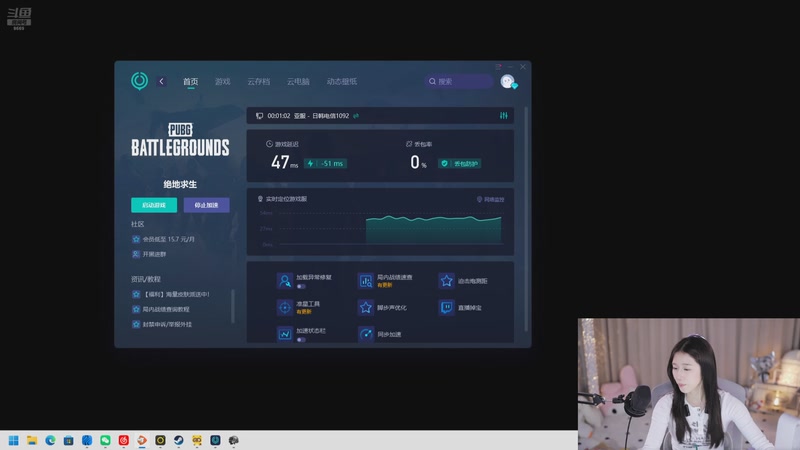Viewport: 800px width, 450px height.
Task: Click the PUBG helmet taskbar icon
Action: pyautogui.click(x=234, y=440)
